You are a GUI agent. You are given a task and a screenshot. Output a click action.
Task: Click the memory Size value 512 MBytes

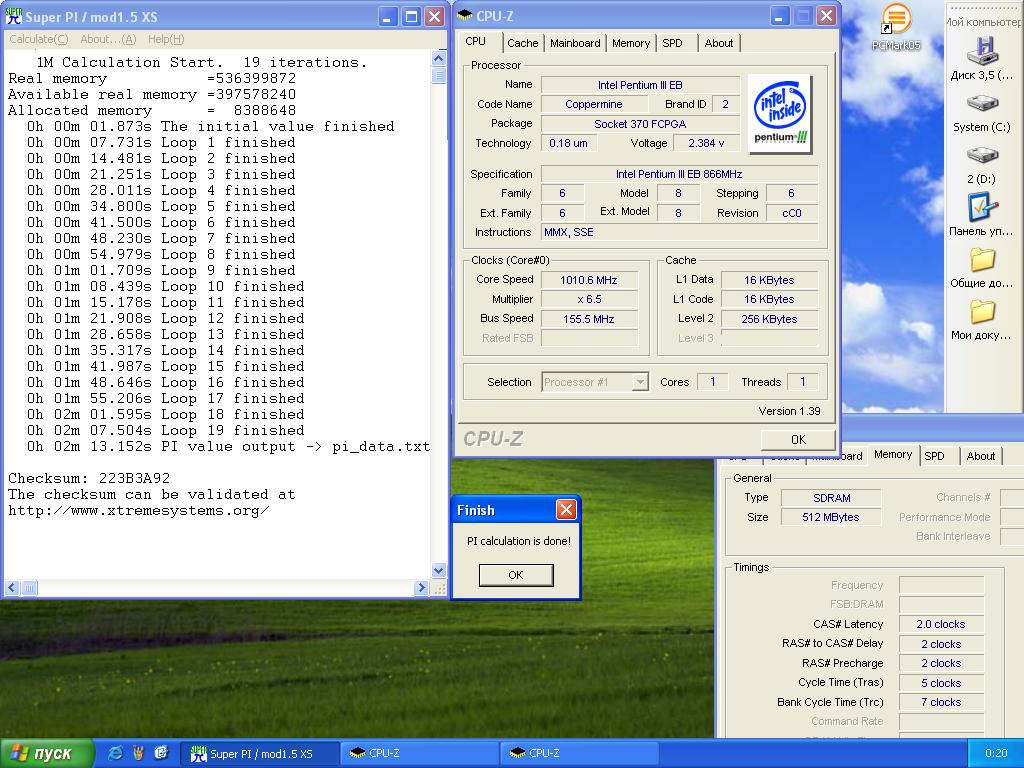coord(831,517)
